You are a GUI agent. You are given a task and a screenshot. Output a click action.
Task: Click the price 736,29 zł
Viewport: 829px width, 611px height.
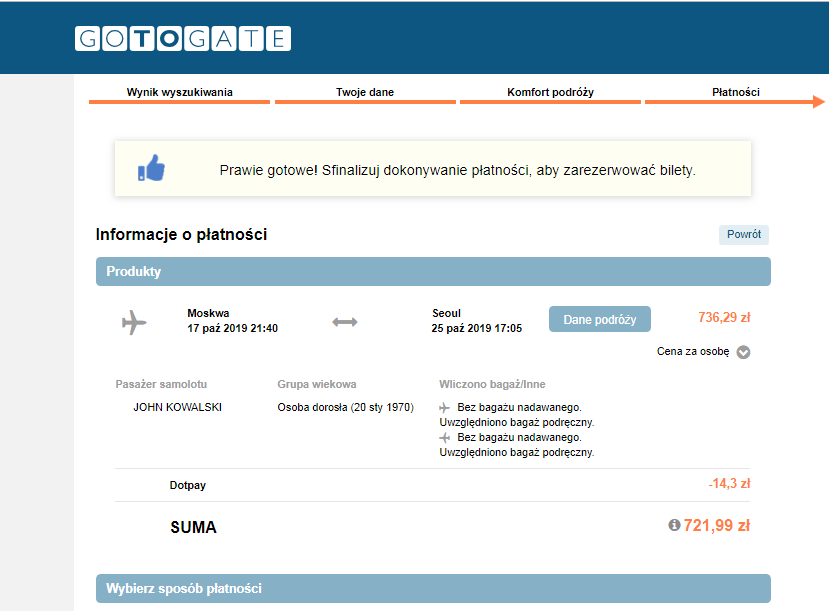[724, 318]
